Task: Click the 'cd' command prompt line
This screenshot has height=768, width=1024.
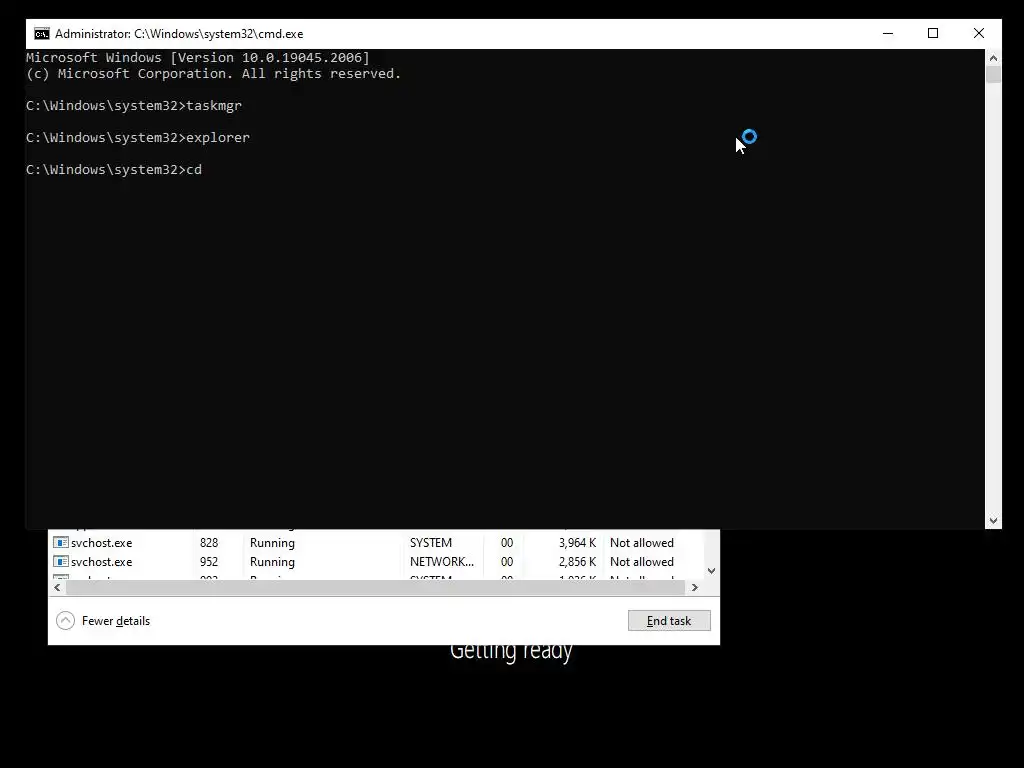Action: click(114, 170)
